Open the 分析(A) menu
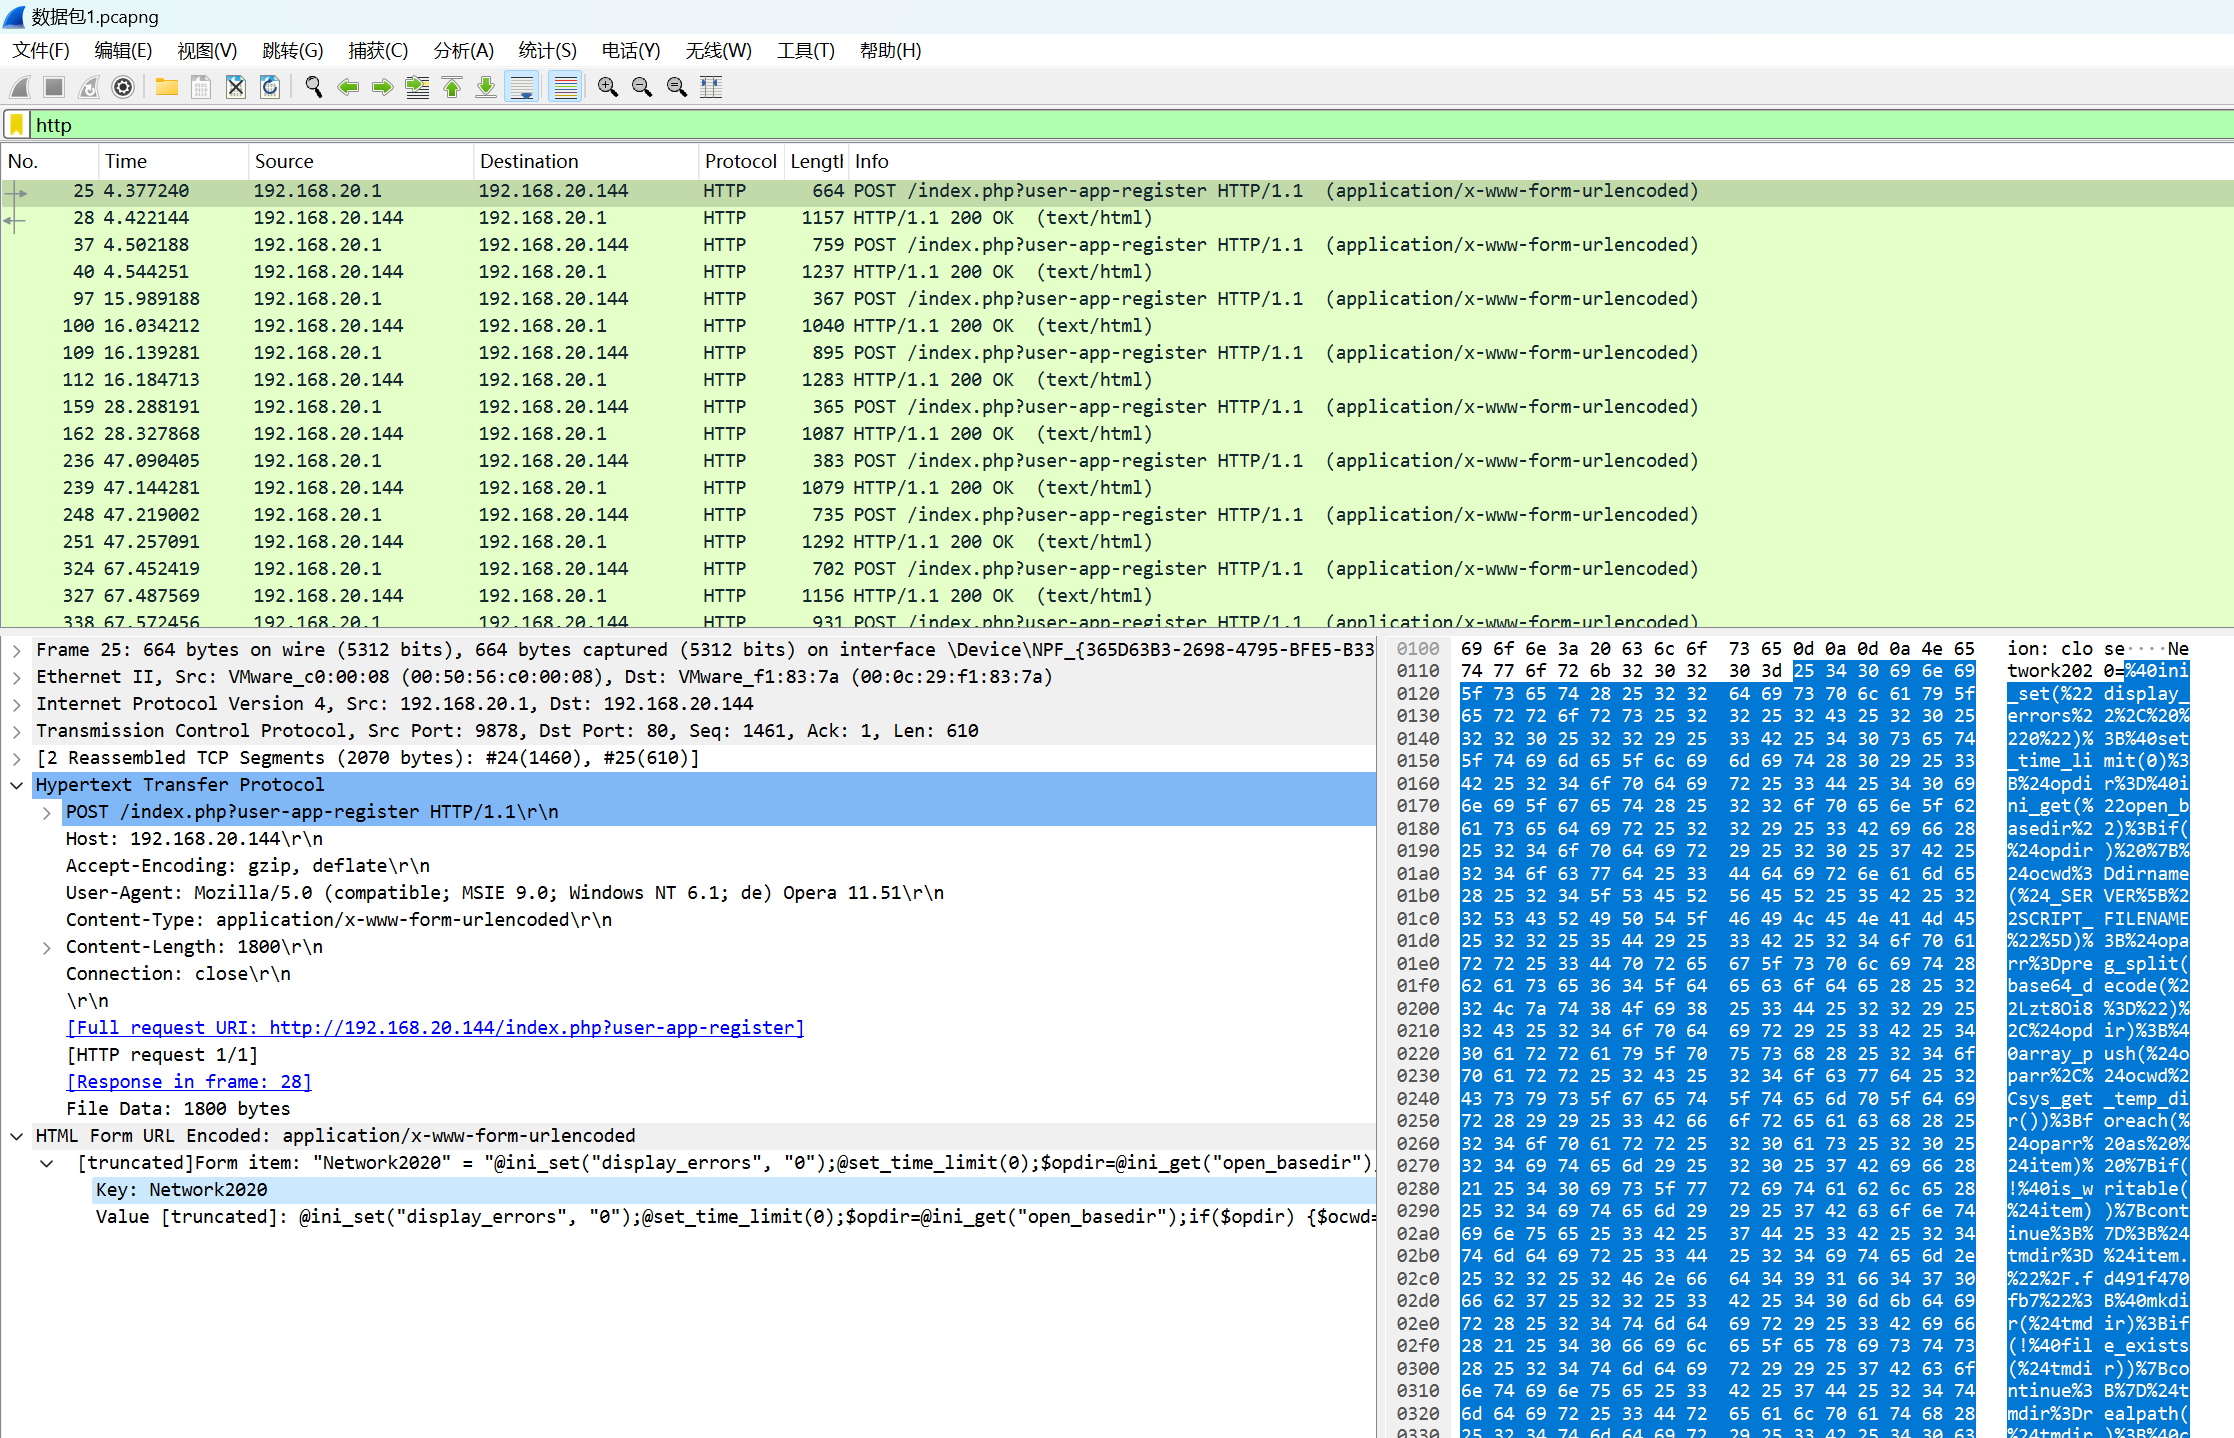Screen dimensions: 2234x1438 464,51
